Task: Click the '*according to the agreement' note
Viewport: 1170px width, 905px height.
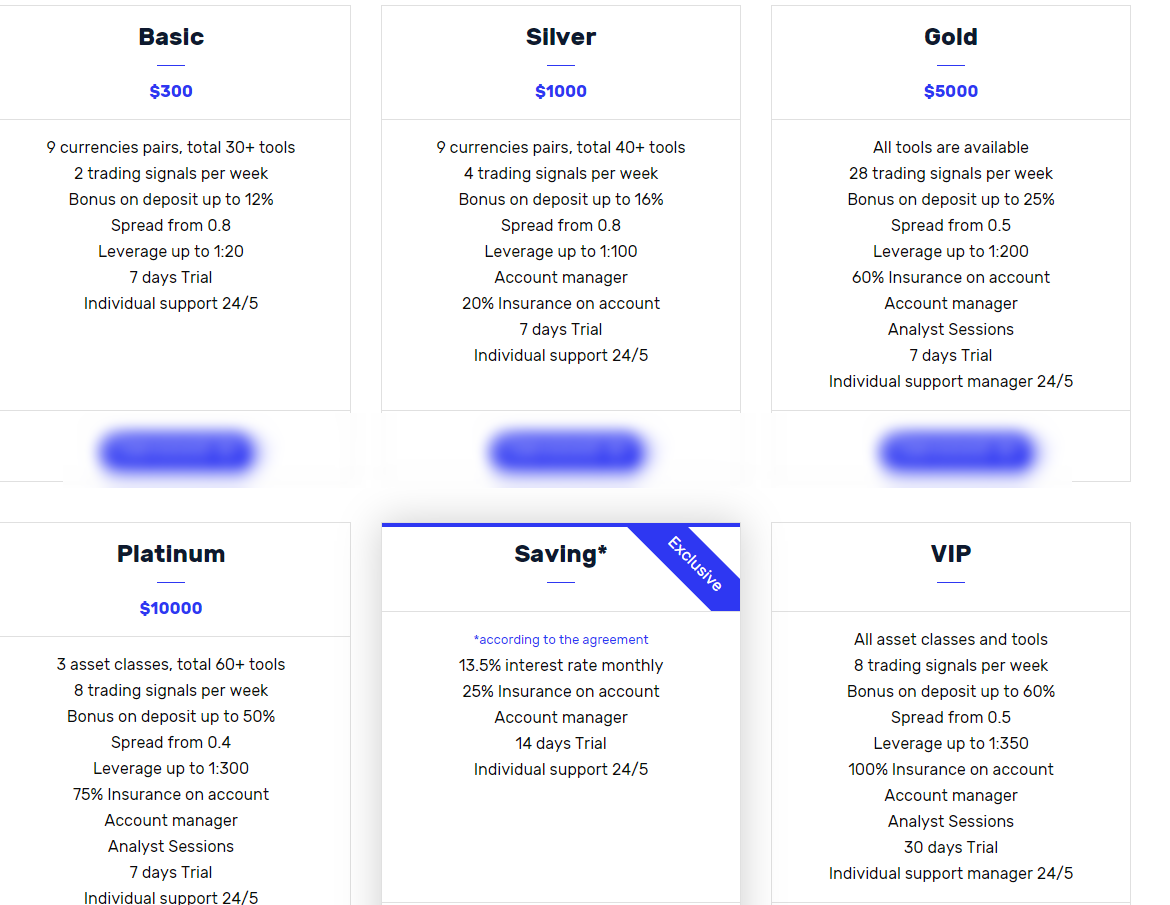Action: click(561, 639)
